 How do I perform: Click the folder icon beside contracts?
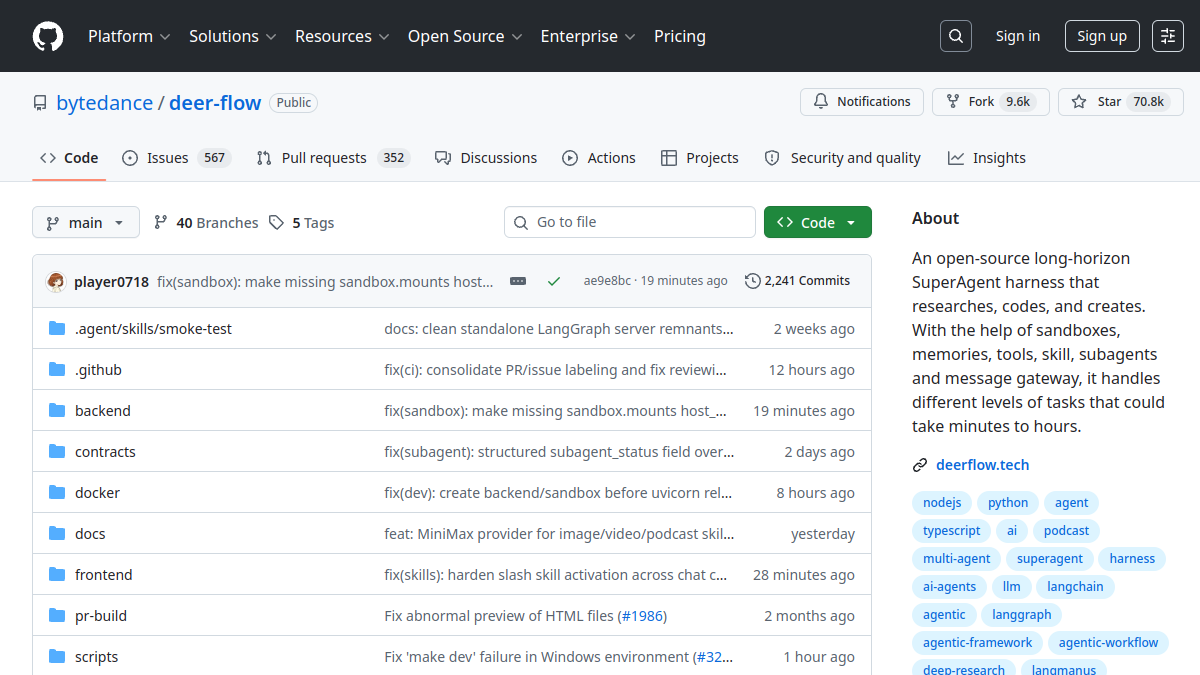[57, 452]
